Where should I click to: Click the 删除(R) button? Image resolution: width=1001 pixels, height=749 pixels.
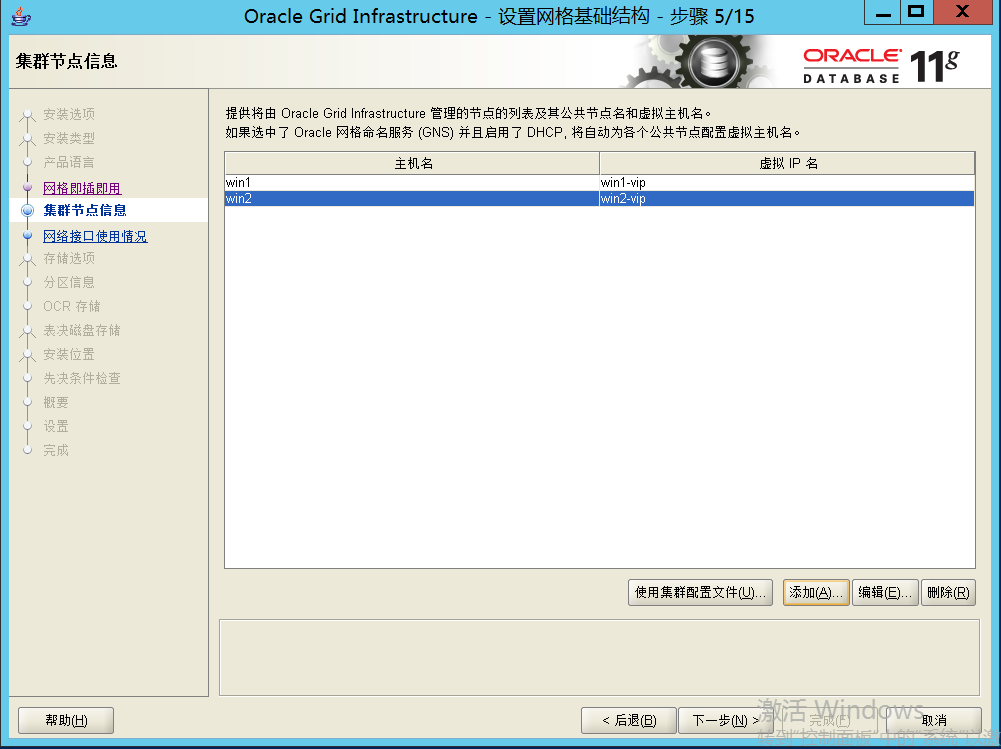point(948,593)
